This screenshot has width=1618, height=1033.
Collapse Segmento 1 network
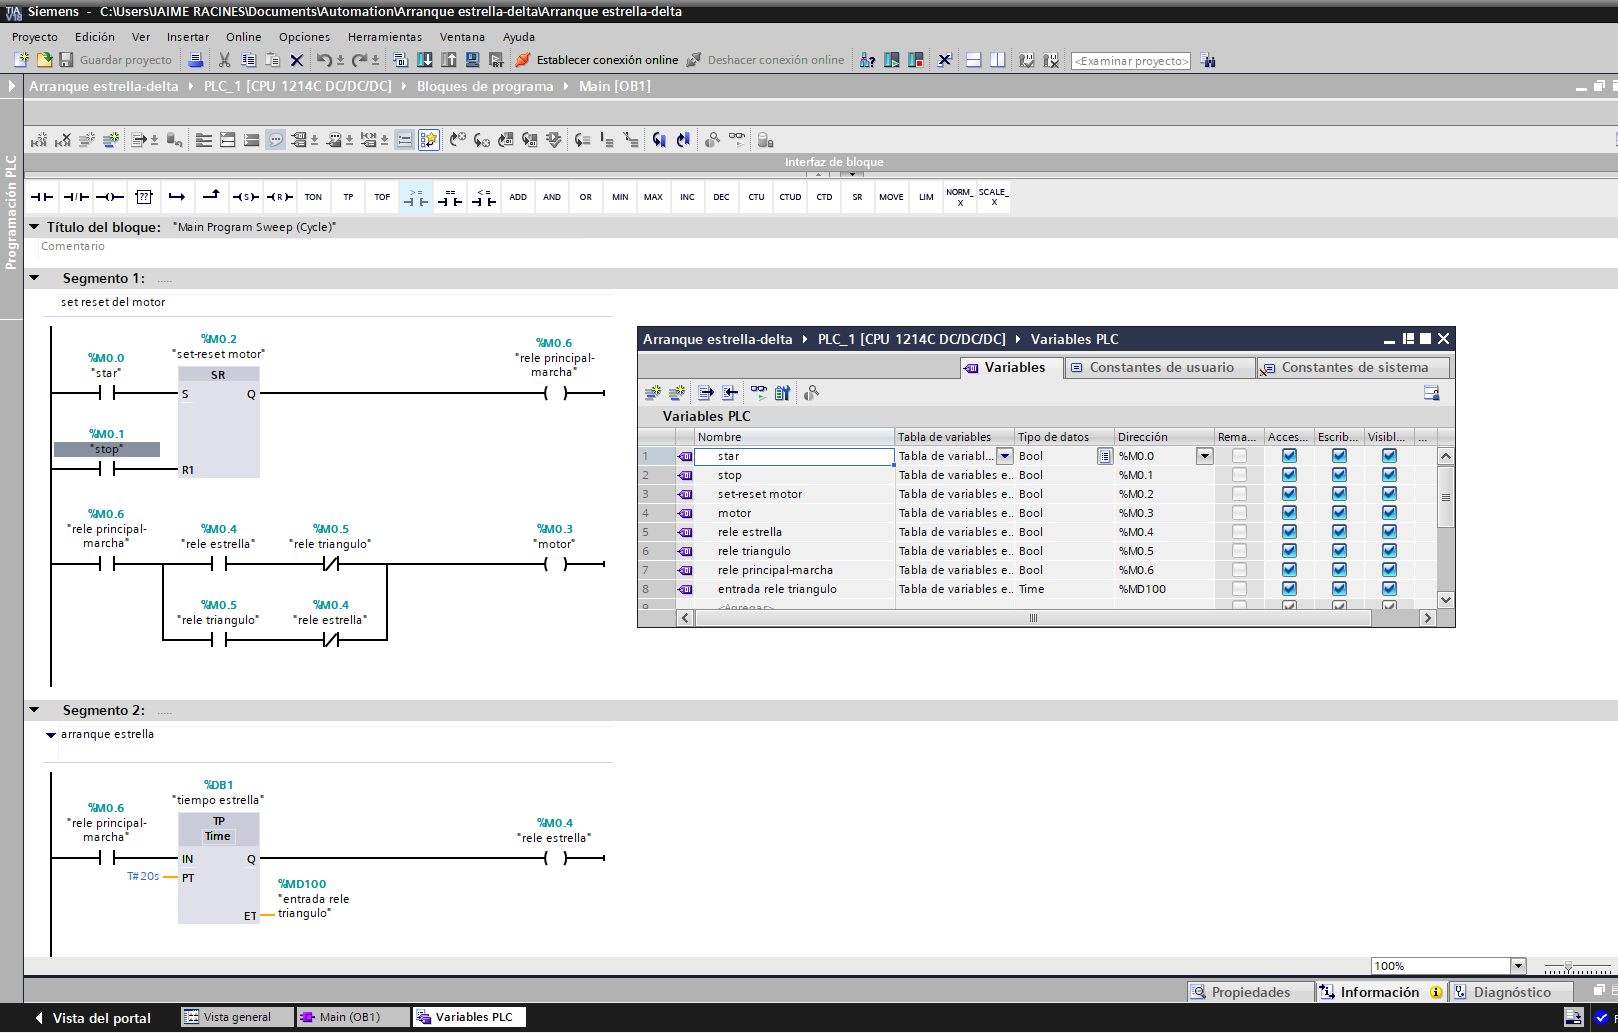(x=35, y=278)
